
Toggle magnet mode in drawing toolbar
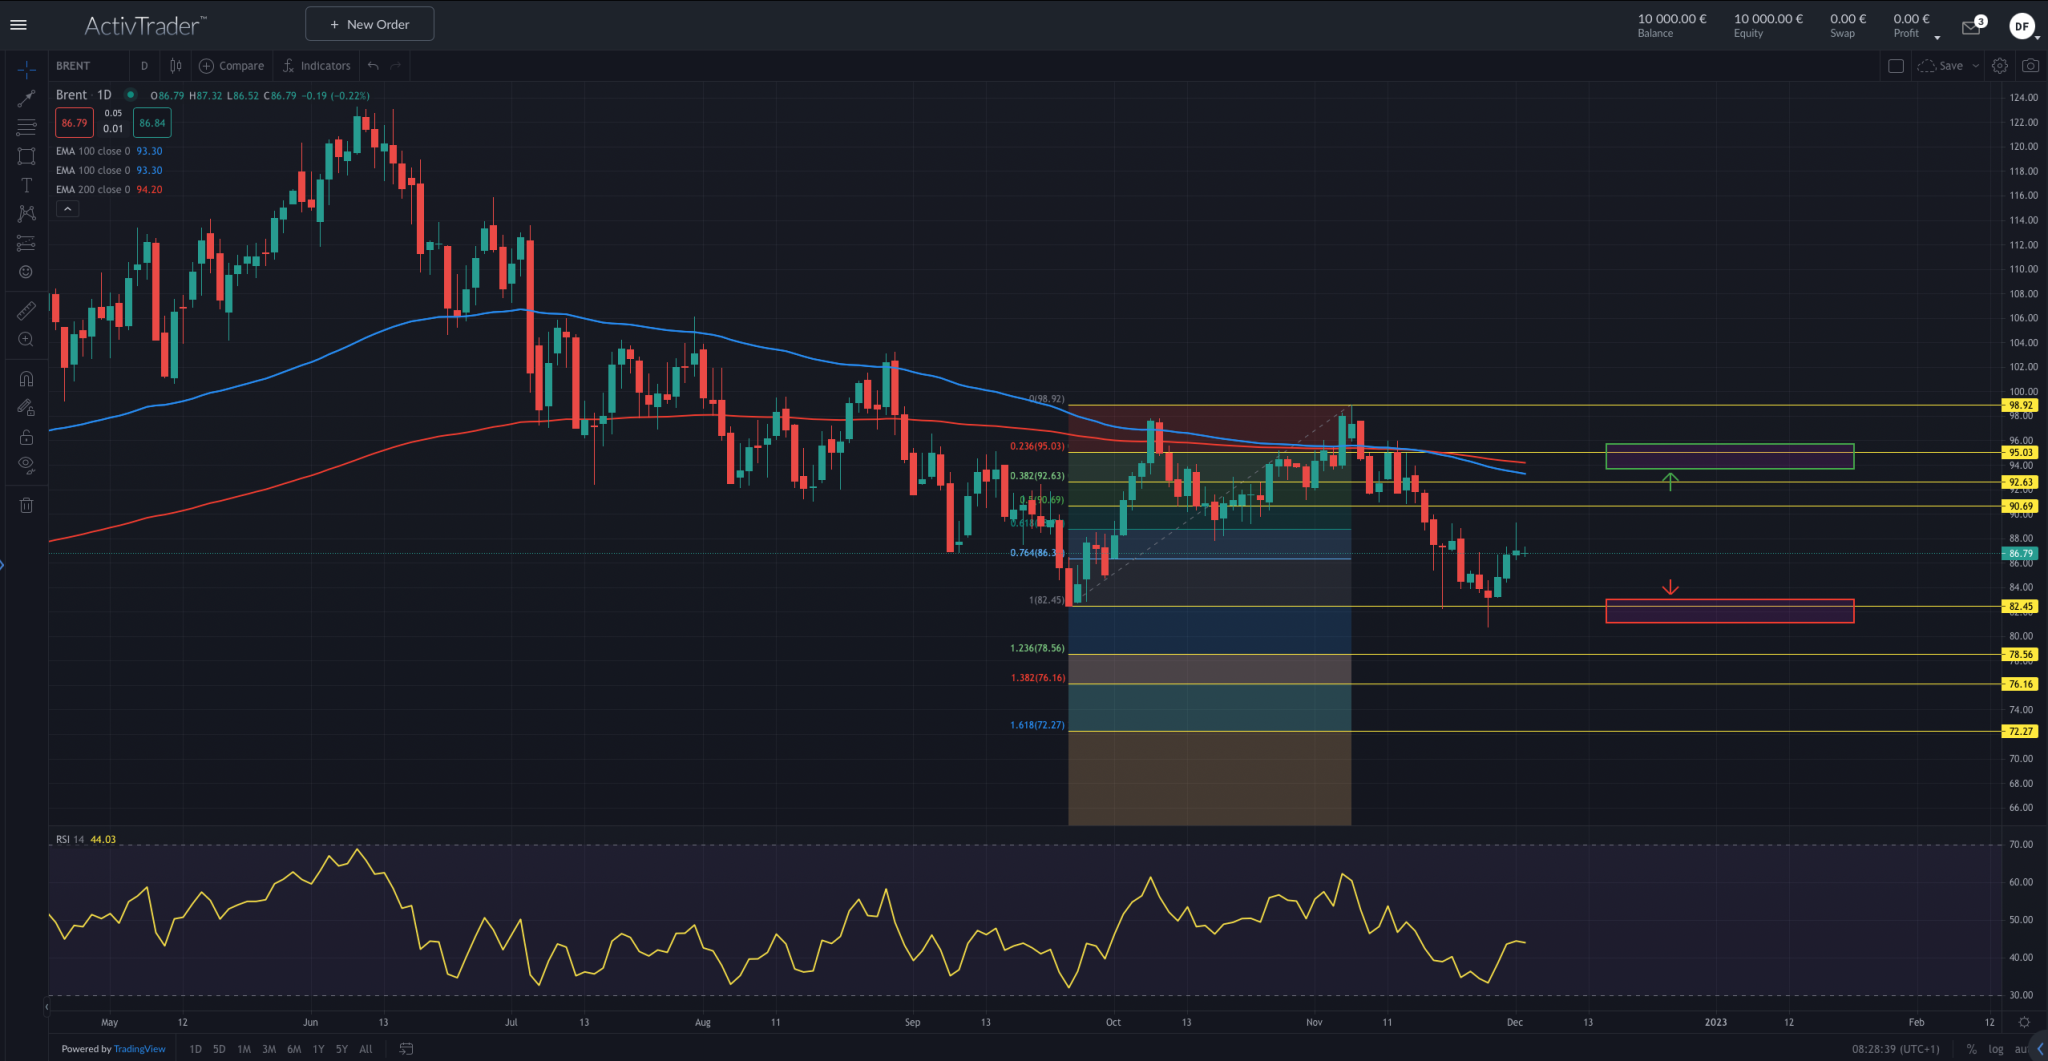coord(26,379)
